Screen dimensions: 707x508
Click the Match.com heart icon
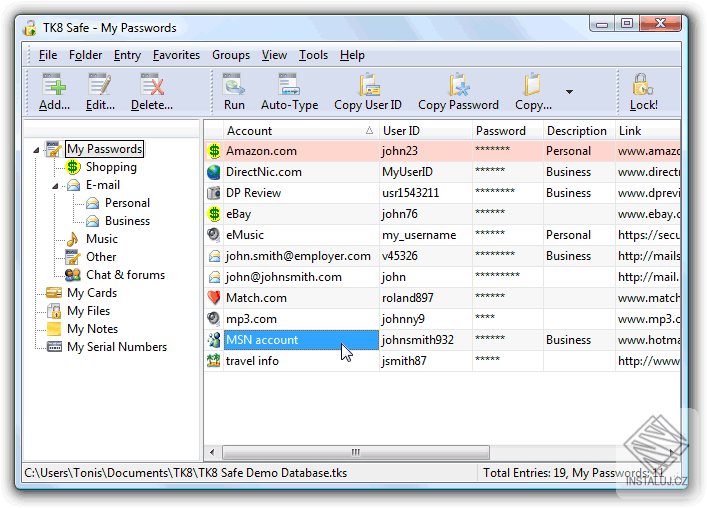point(214,297)
